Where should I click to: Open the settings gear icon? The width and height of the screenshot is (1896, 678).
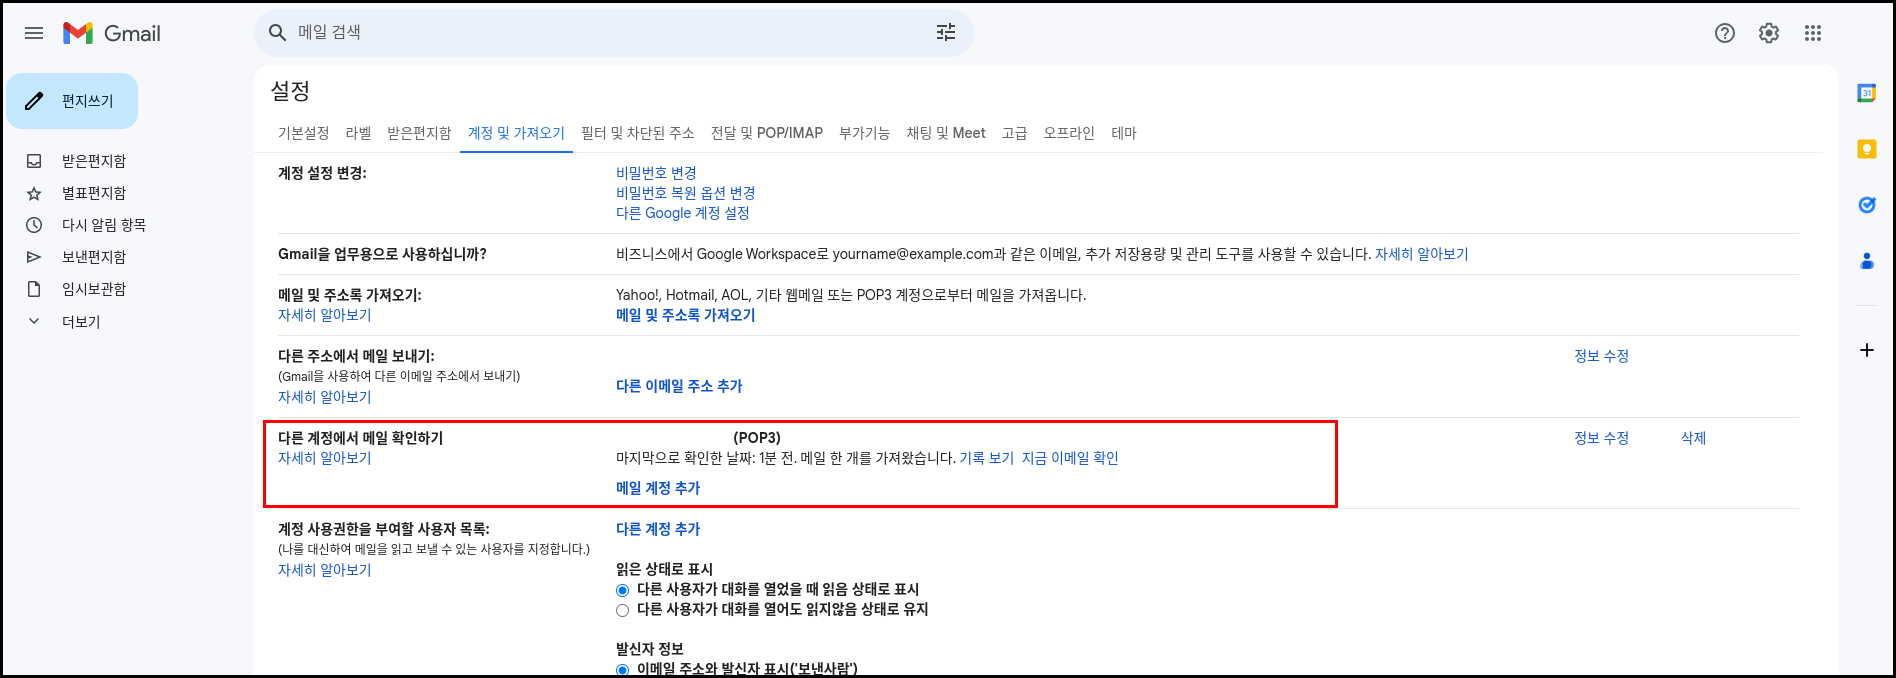tap(1769, 33)
